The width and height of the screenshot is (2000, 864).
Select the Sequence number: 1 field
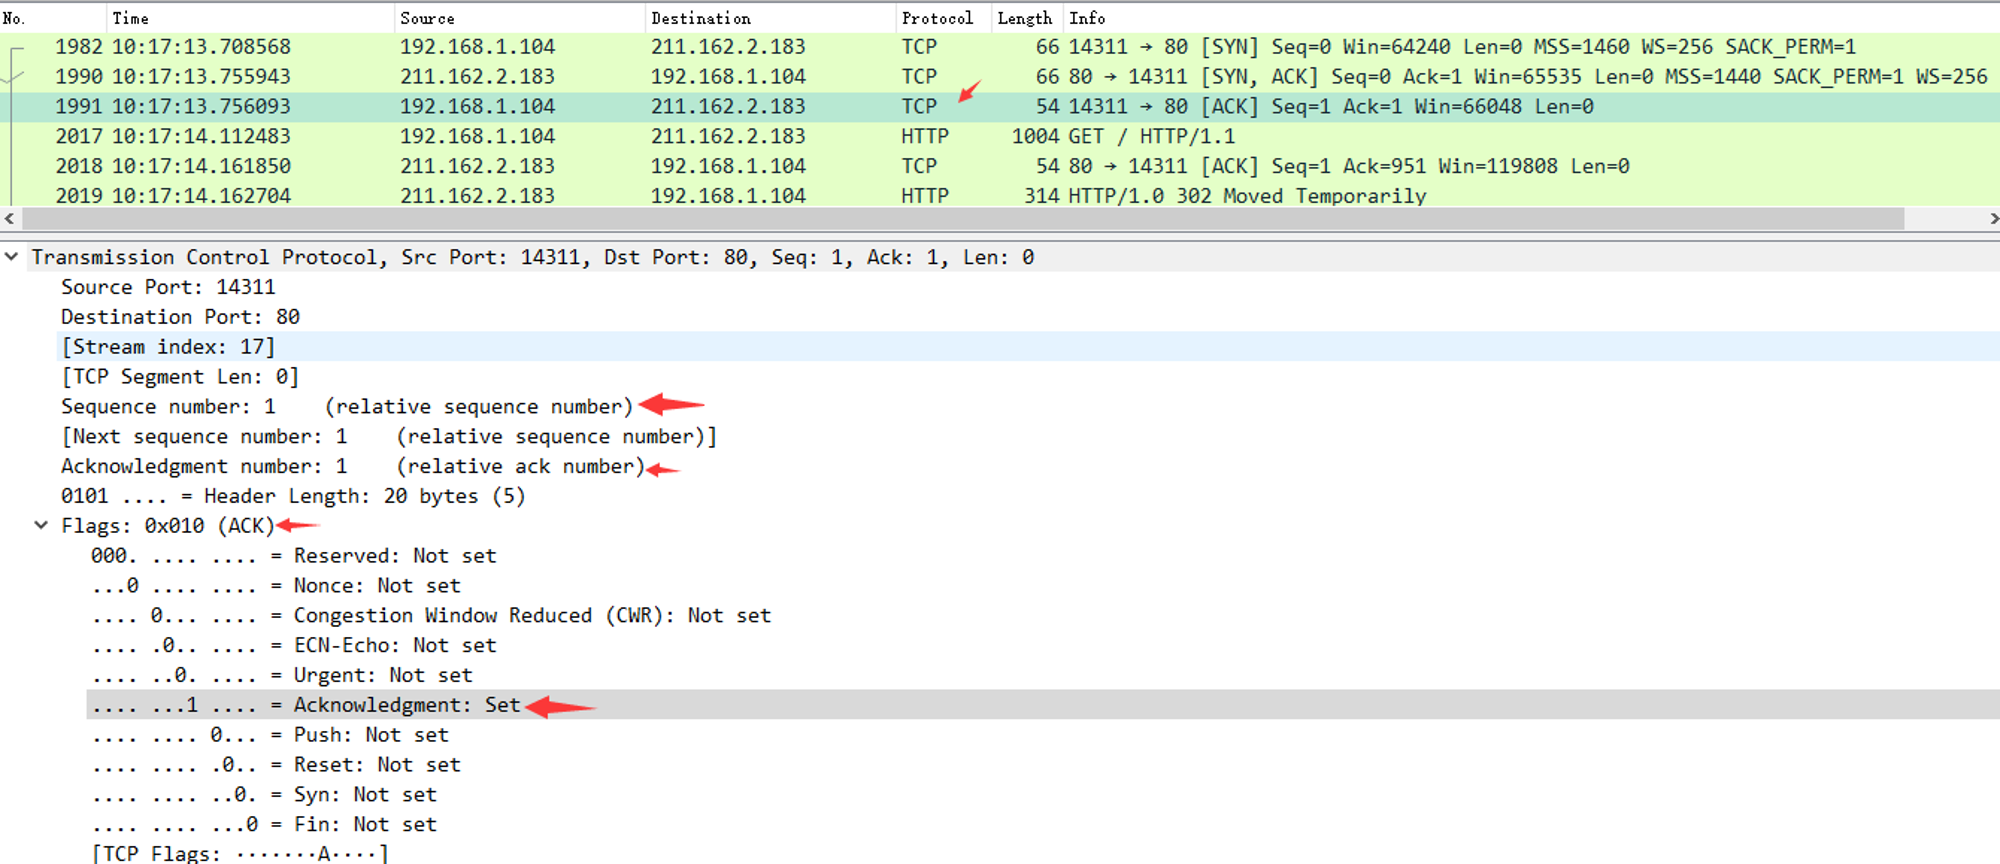pyautogui.click(x=347, y=407)
